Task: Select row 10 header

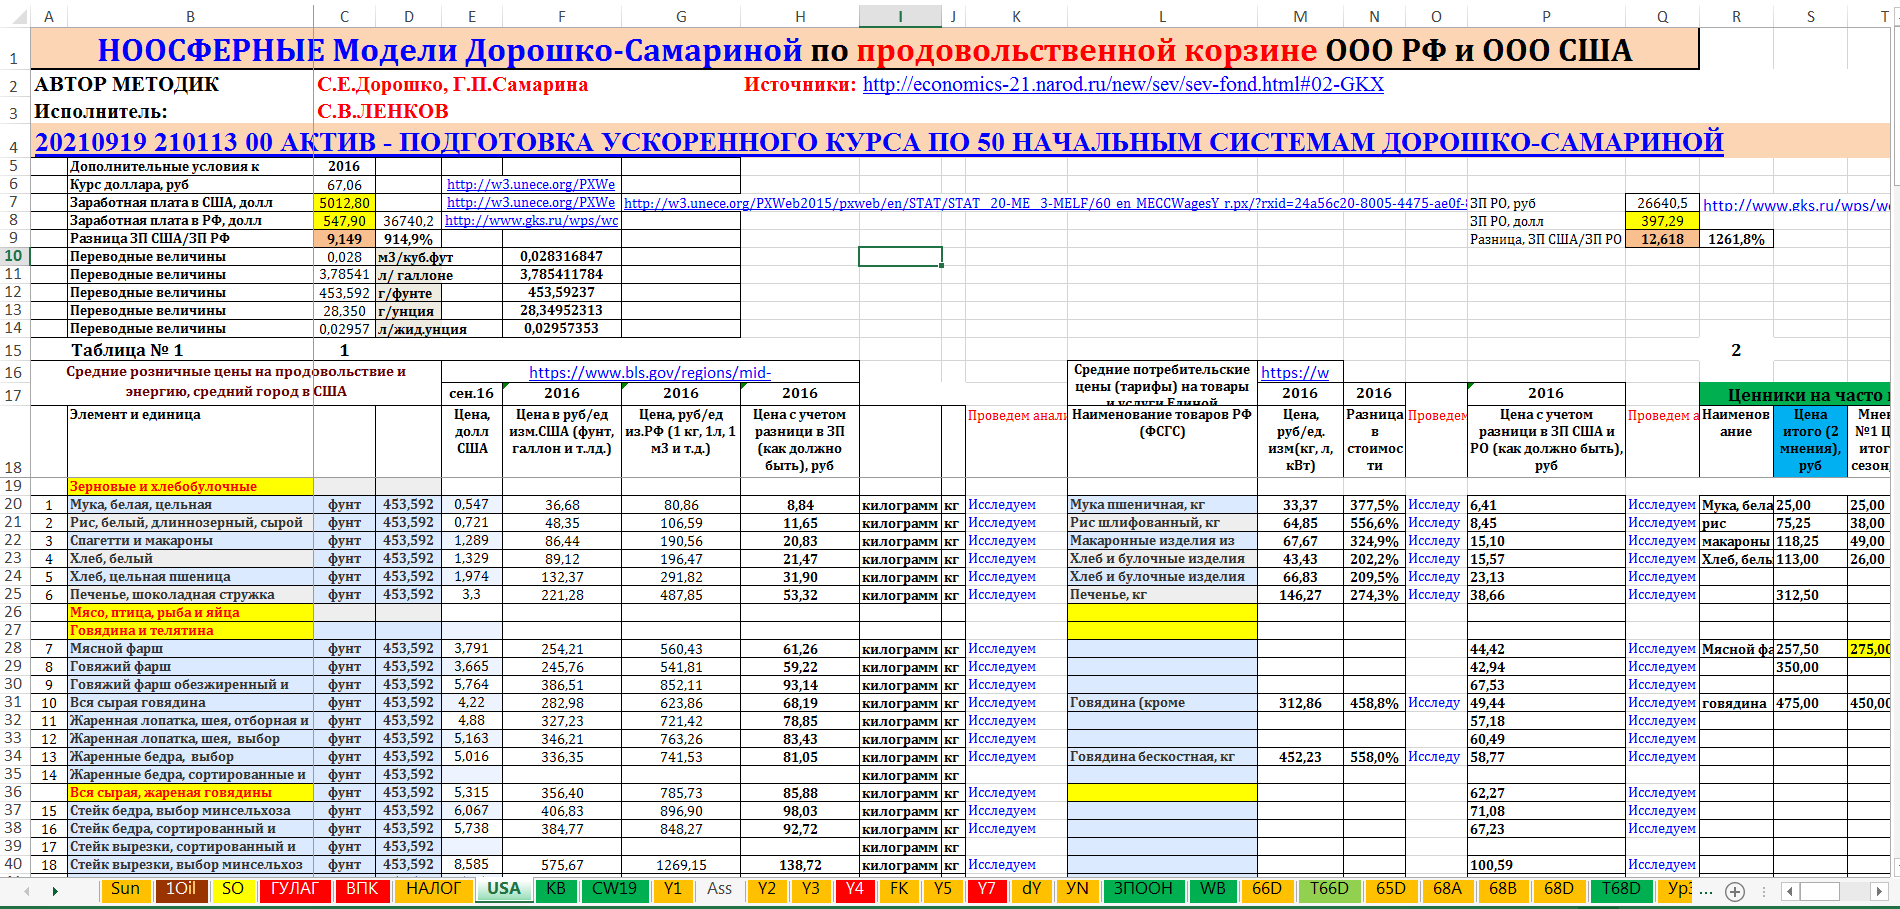Action: (14, 256)
